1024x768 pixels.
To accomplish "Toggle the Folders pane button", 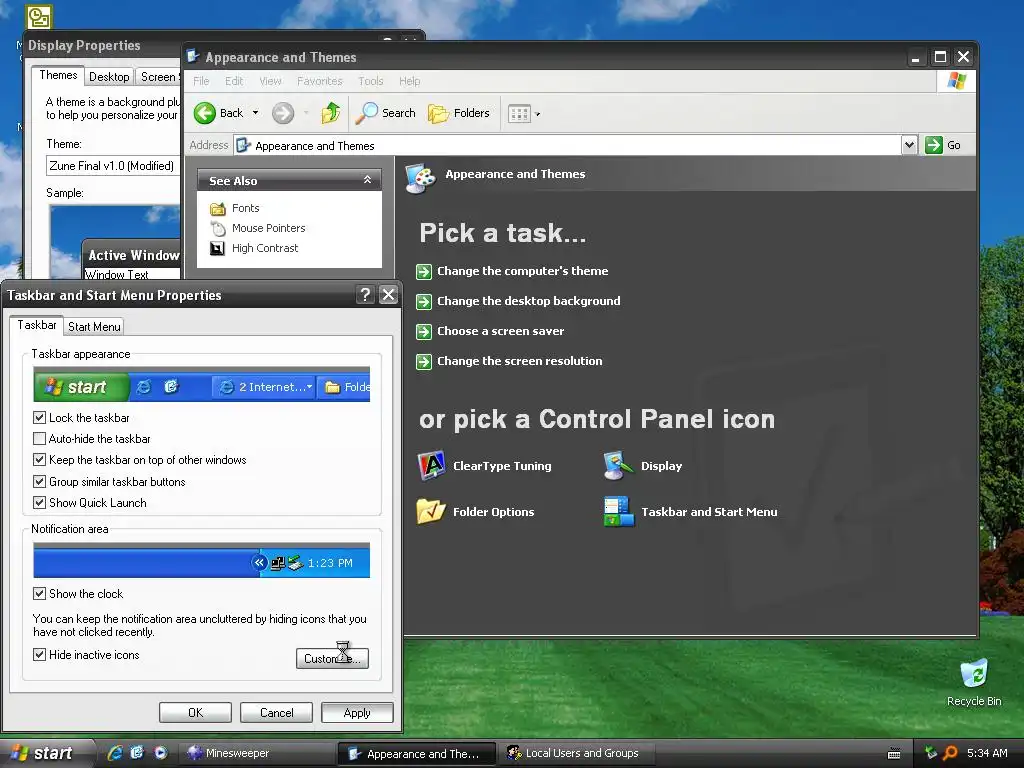I will [459, 113].
